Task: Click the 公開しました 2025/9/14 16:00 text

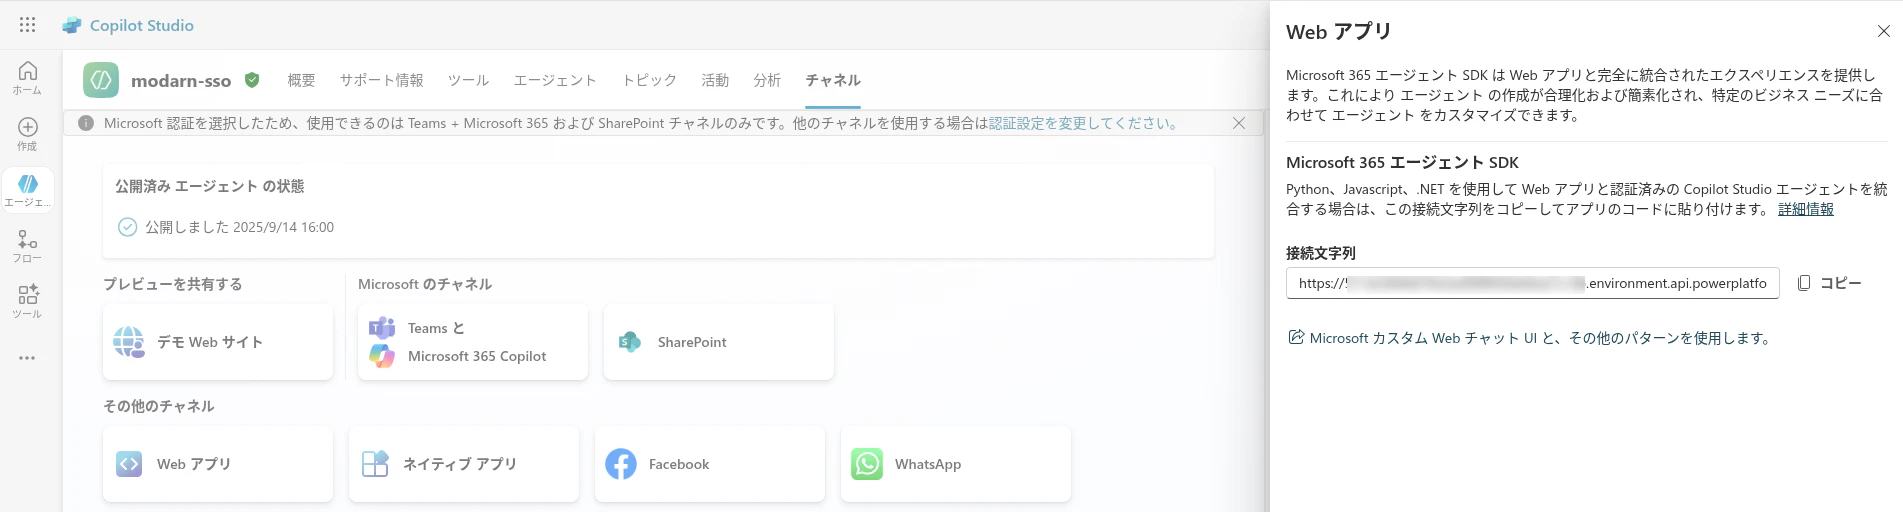Action: click(x=240, y=227)
